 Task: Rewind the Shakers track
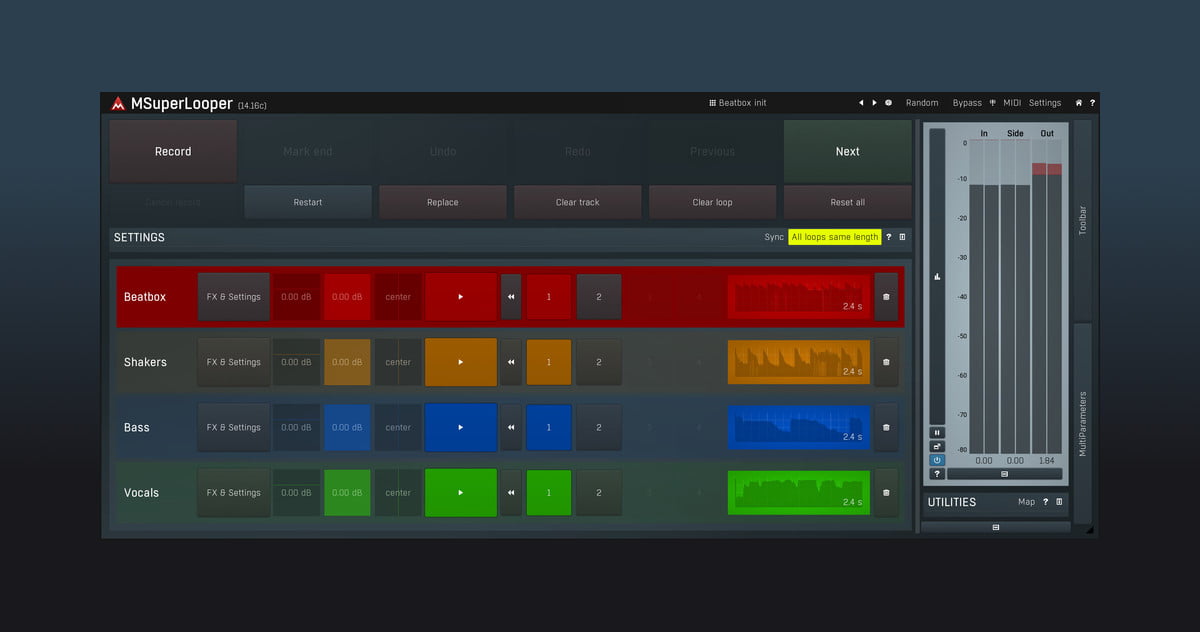pos(511,362)
